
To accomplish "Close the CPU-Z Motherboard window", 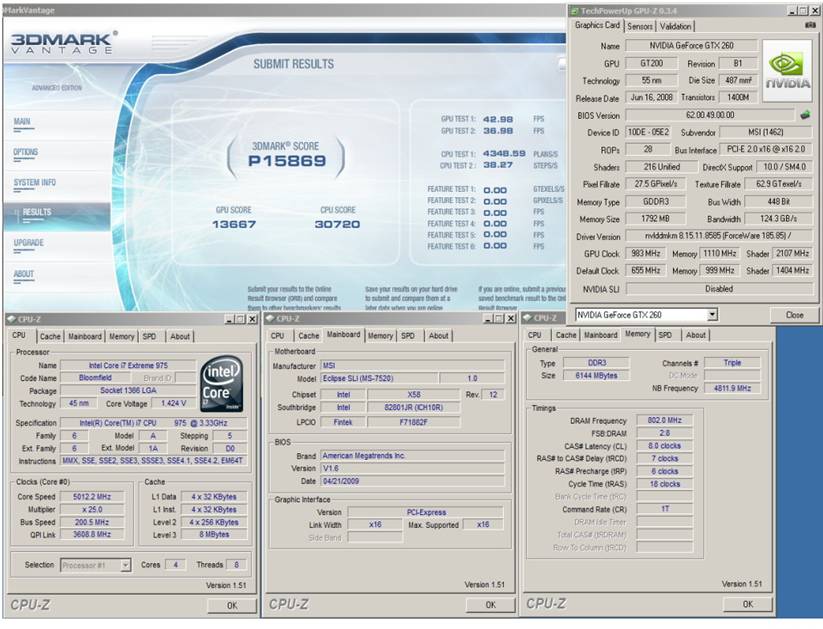I will coord(511,319).
